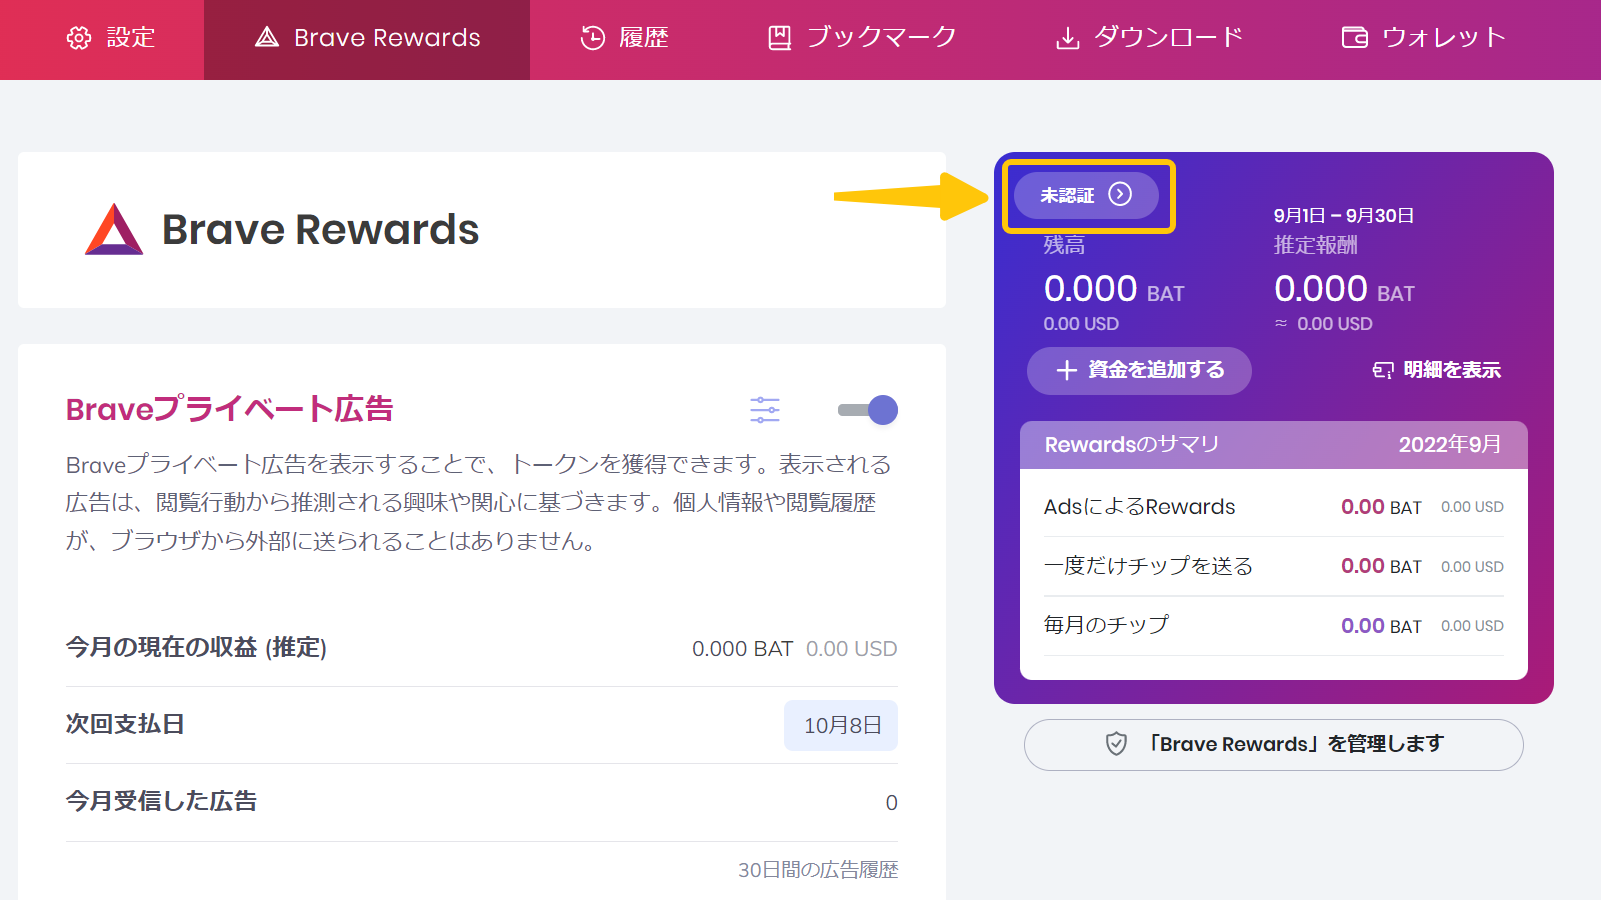This screenshot has height=900, width=1601.
Task: Click the 2022年9月 summary date
Action: pyautogui.click(x=1450, y=445)
